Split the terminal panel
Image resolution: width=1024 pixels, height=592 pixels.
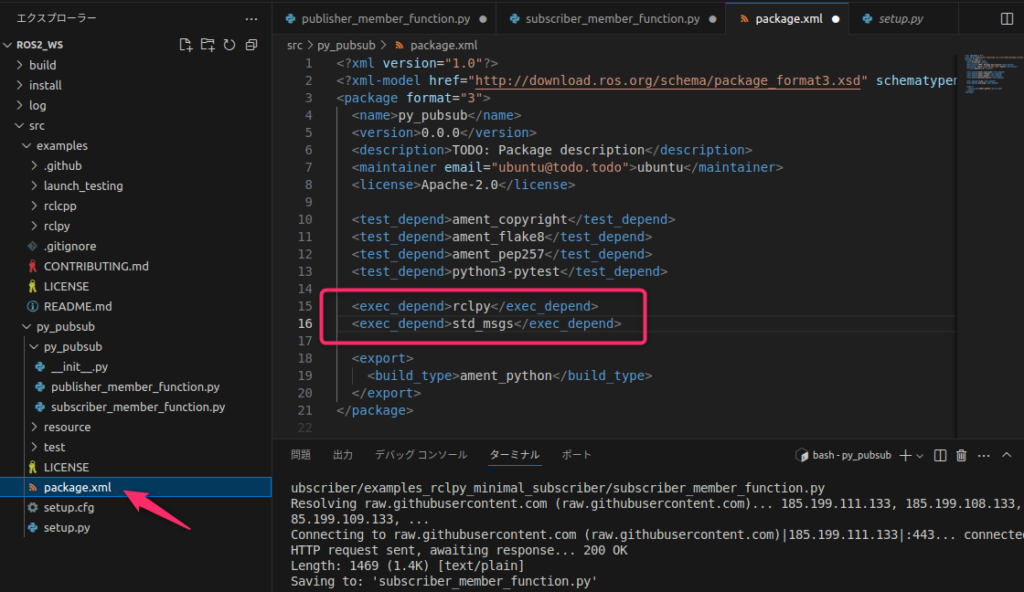click(940, 455)
